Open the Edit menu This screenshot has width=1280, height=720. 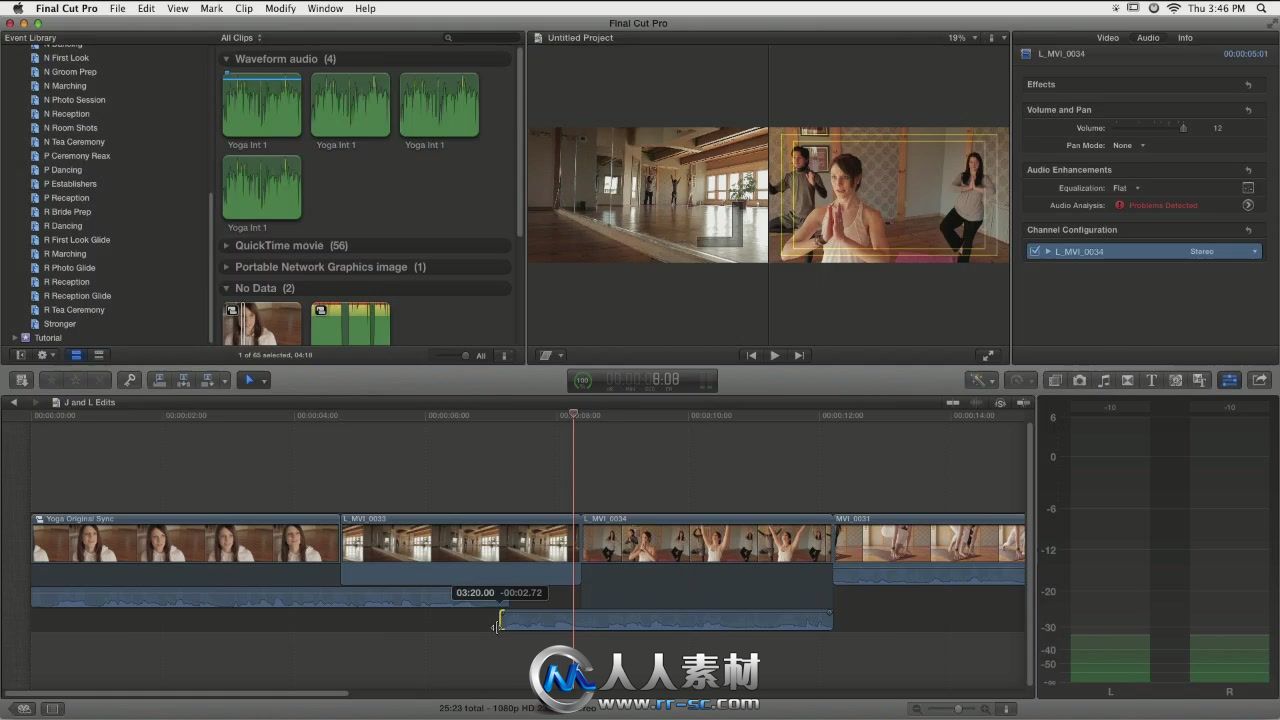point(146,8)
